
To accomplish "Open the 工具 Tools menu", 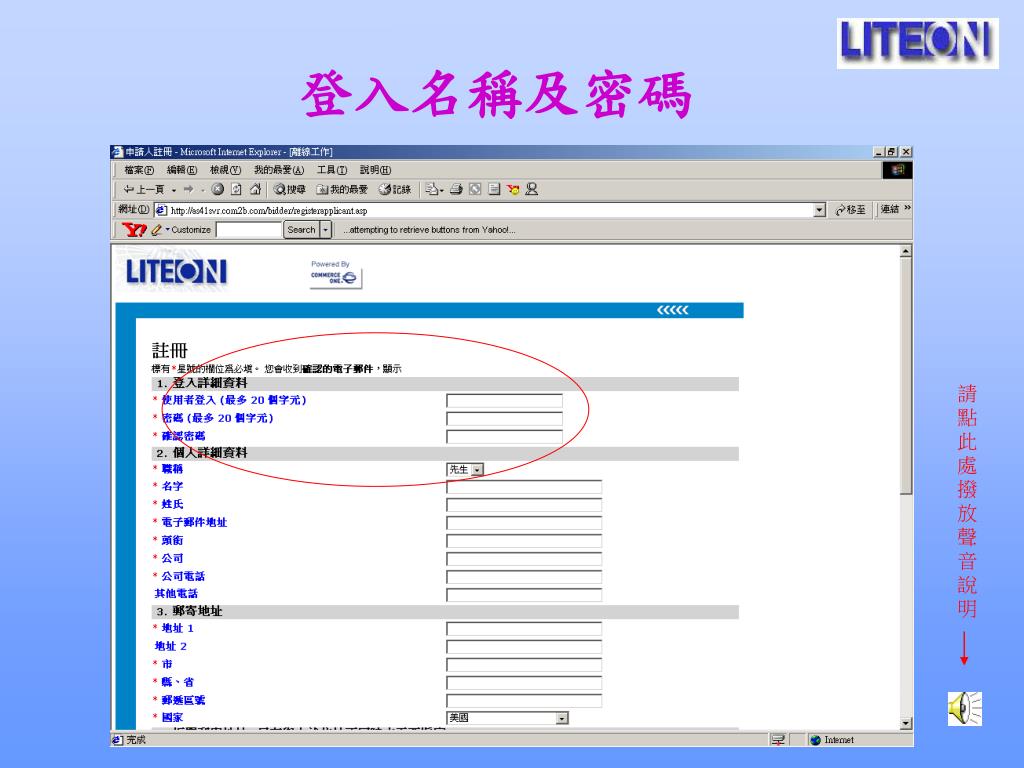I will click(x=332, y=170).
